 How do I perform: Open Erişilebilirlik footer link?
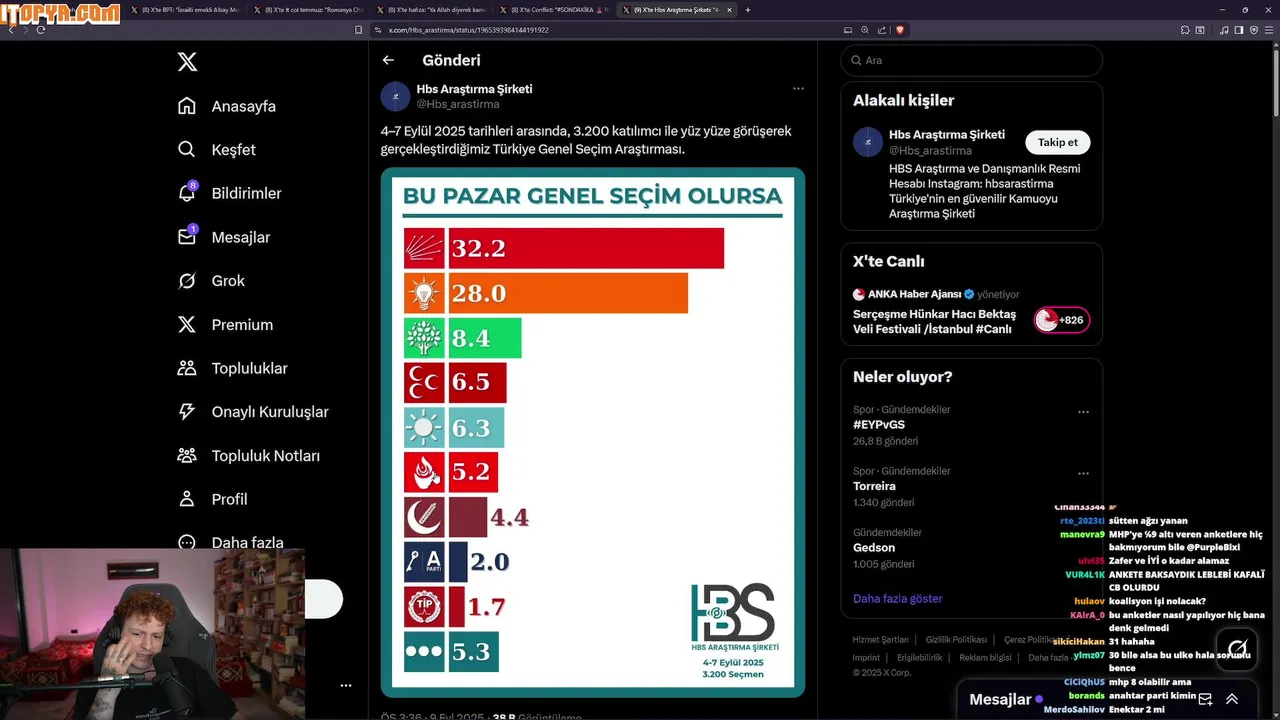pos(920,658)
